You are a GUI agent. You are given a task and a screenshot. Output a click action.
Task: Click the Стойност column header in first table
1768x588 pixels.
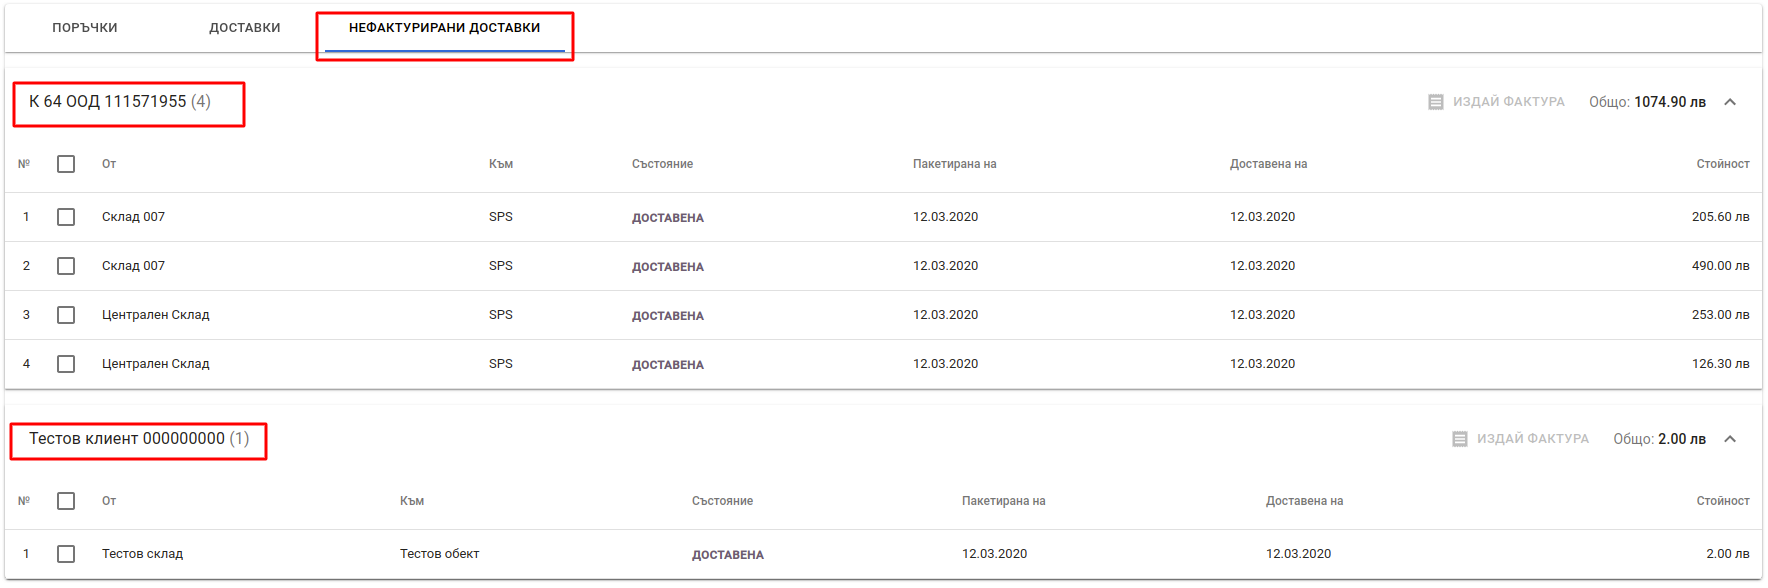tap(1723, 164)
